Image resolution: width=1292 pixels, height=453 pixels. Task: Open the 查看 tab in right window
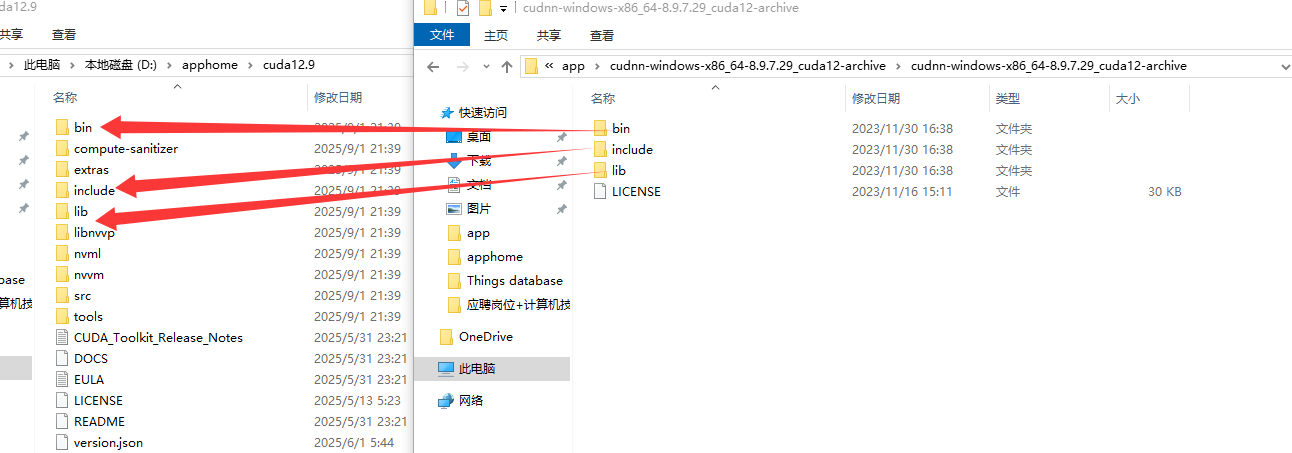602,35
